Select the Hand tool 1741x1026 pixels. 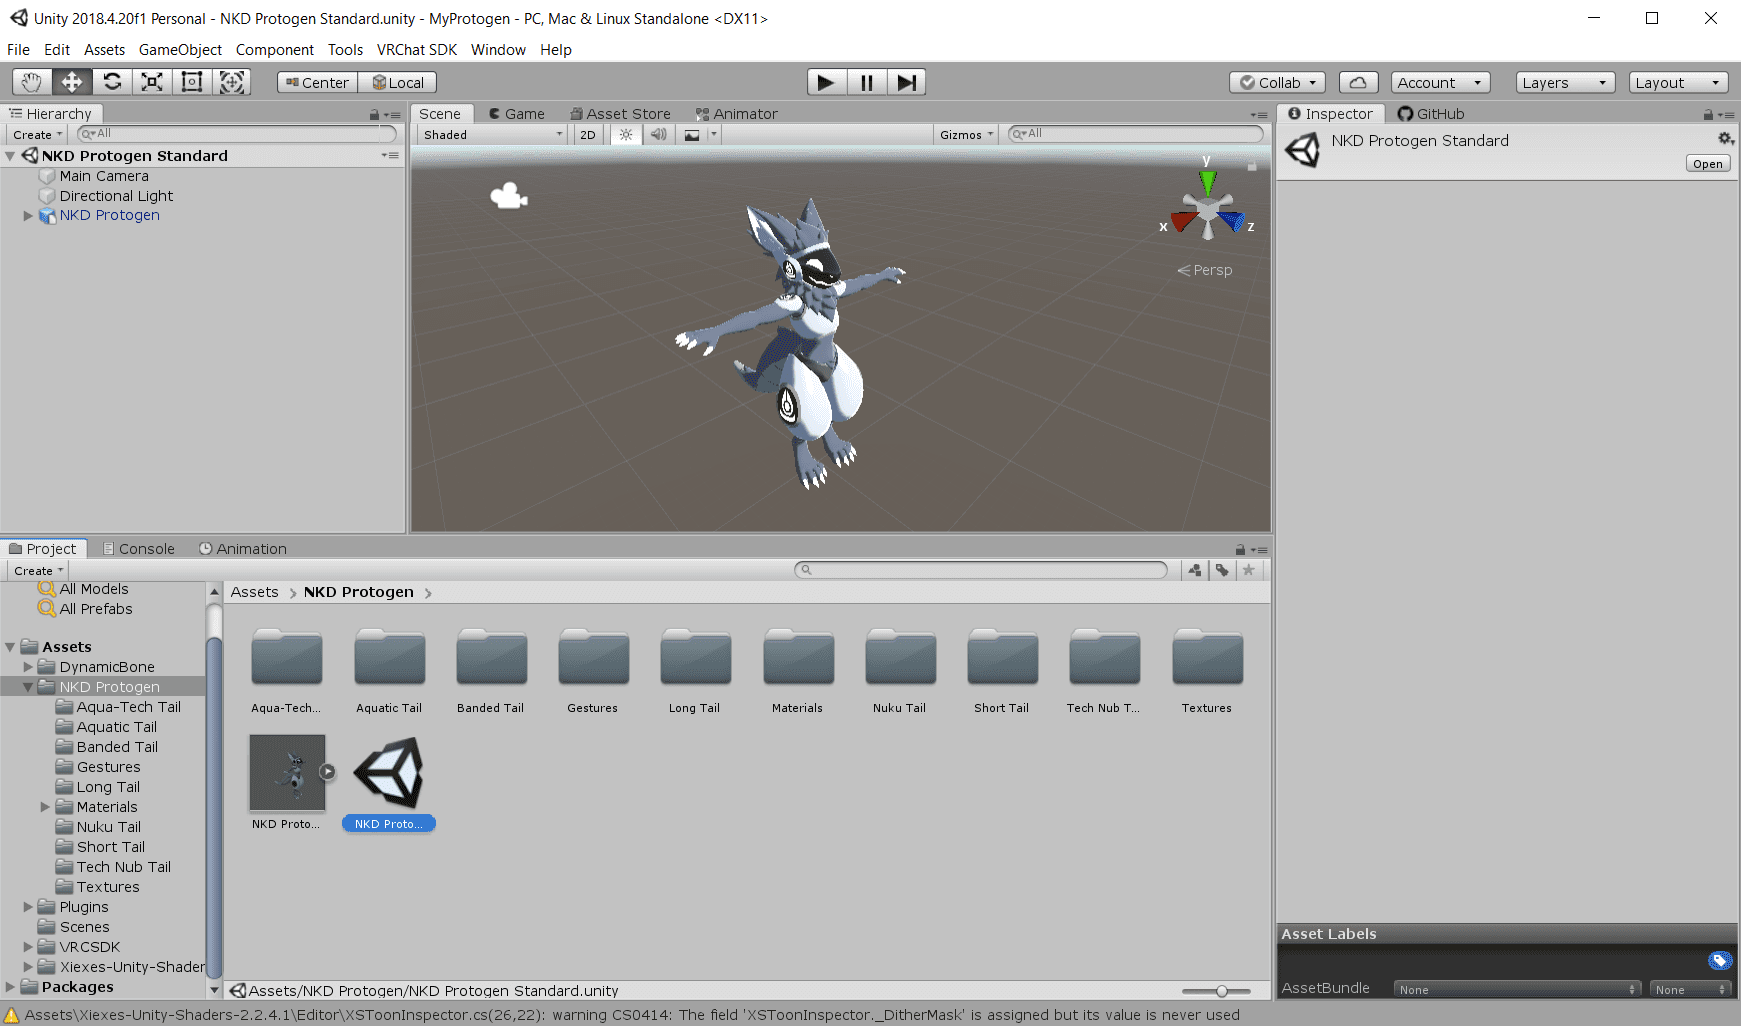(32, 82)
